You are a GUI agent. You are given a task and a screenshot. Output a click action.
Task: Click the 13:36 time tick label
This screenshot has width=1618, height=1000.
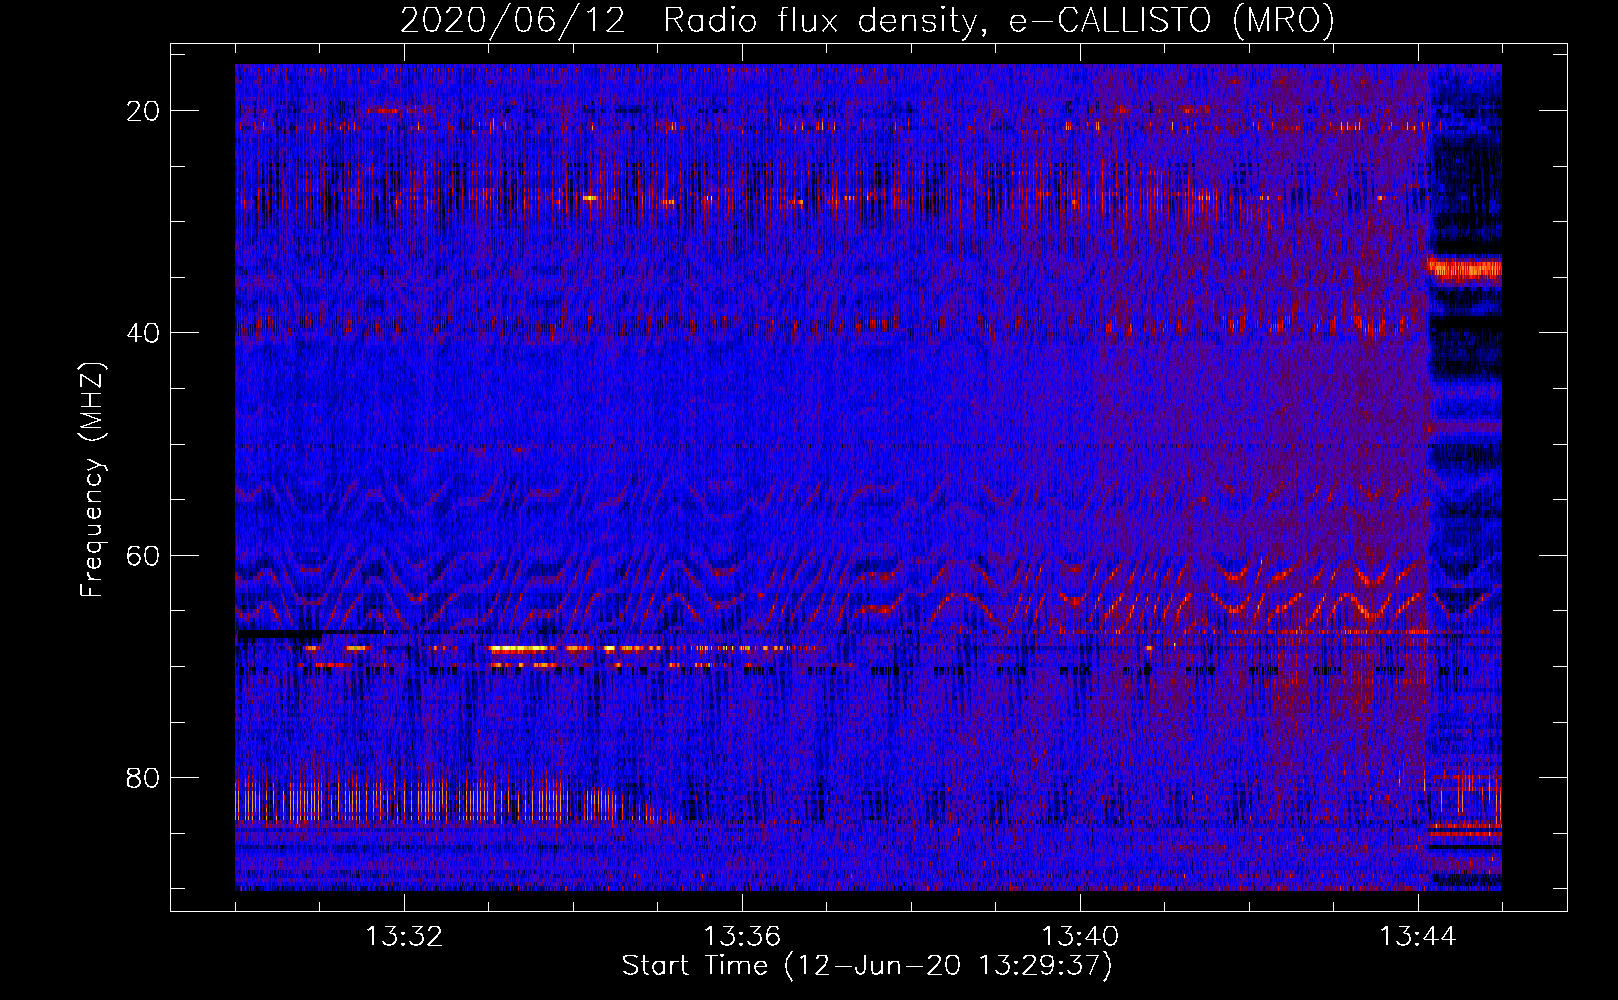point(742,937)
